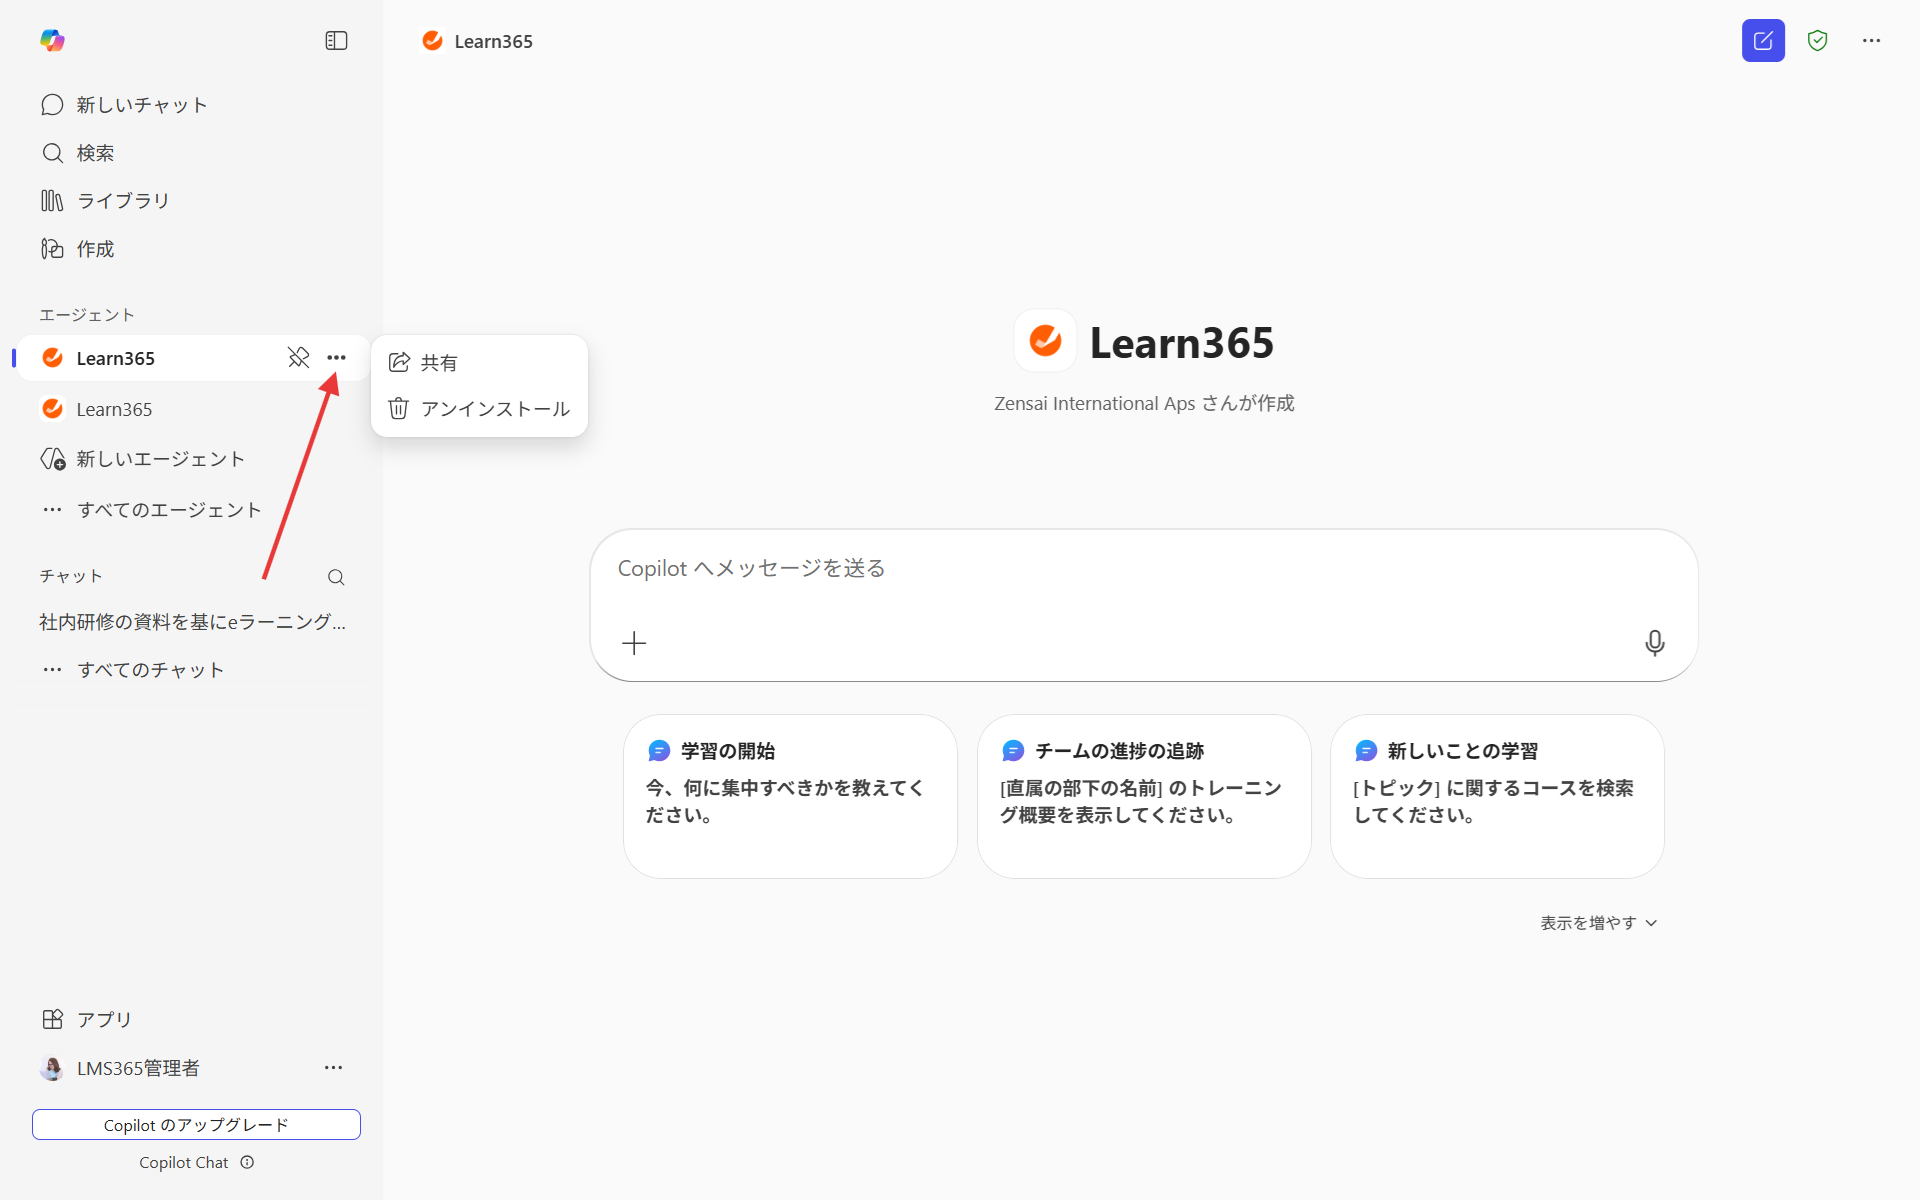The height and width of the screenshot is (1200, 1920).
Task: Select the 学習の開始 prompt card
Action: point(790,796)
